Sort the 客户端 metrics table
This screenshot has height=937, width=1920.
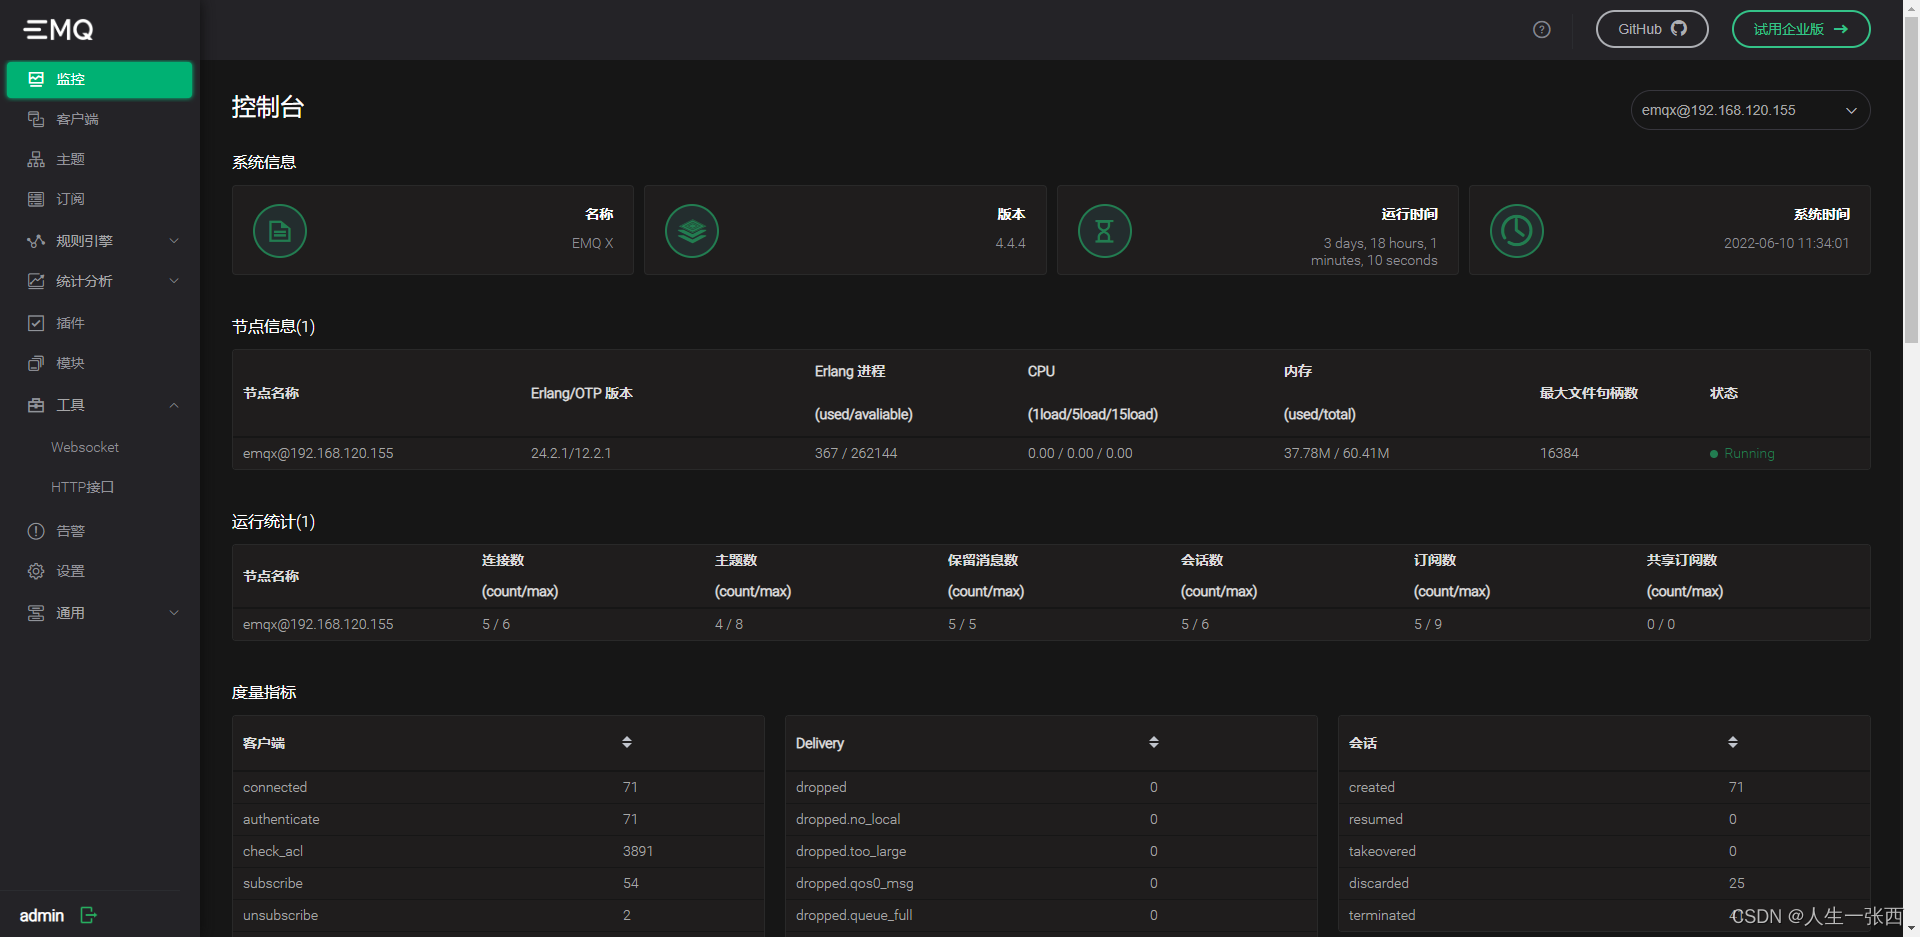[x=627, y=742]
